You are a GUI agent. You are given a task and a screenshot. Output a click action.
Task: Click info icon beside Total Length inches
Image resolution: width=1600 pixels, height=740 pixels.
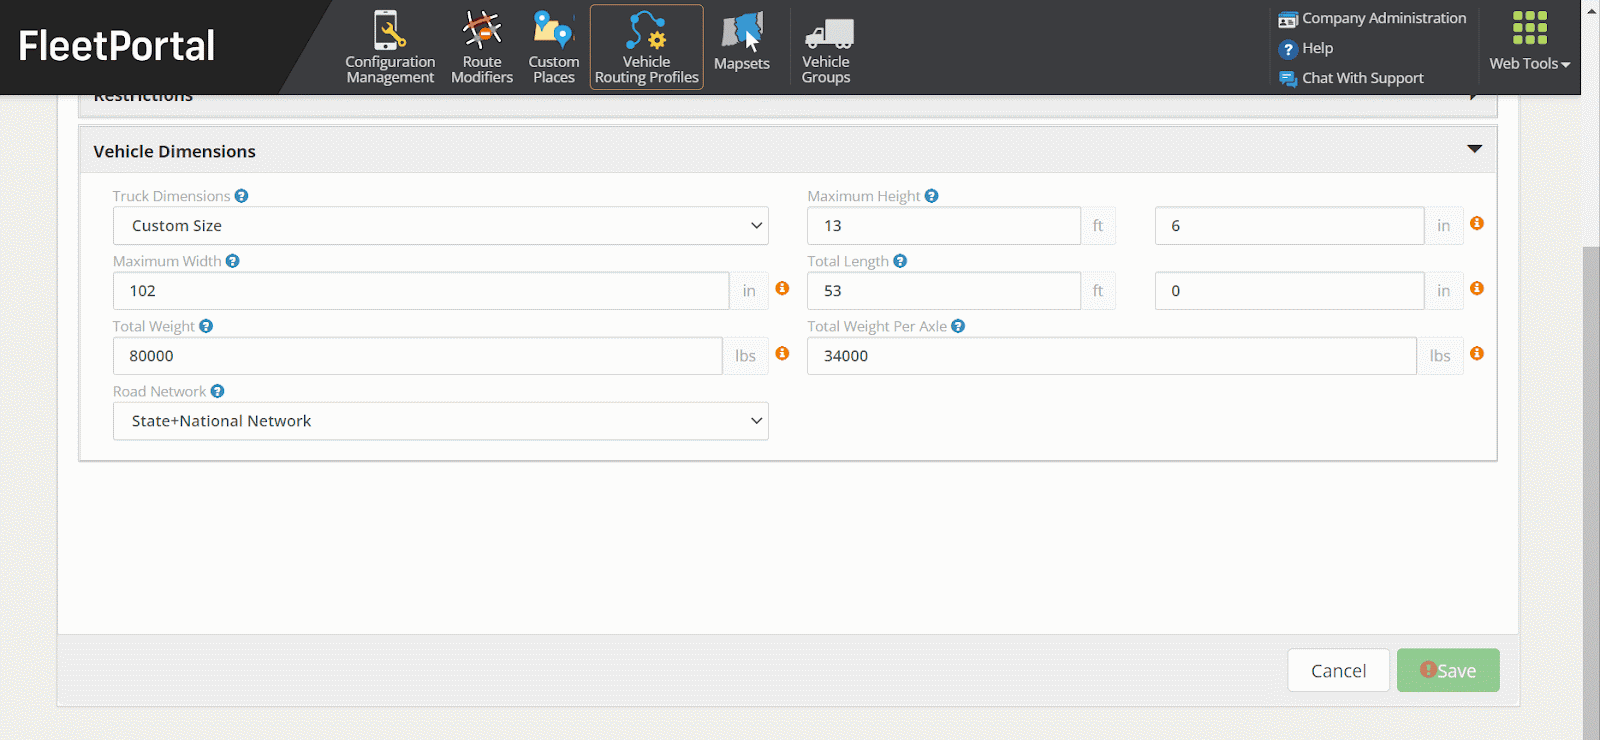coord(1477,288)
